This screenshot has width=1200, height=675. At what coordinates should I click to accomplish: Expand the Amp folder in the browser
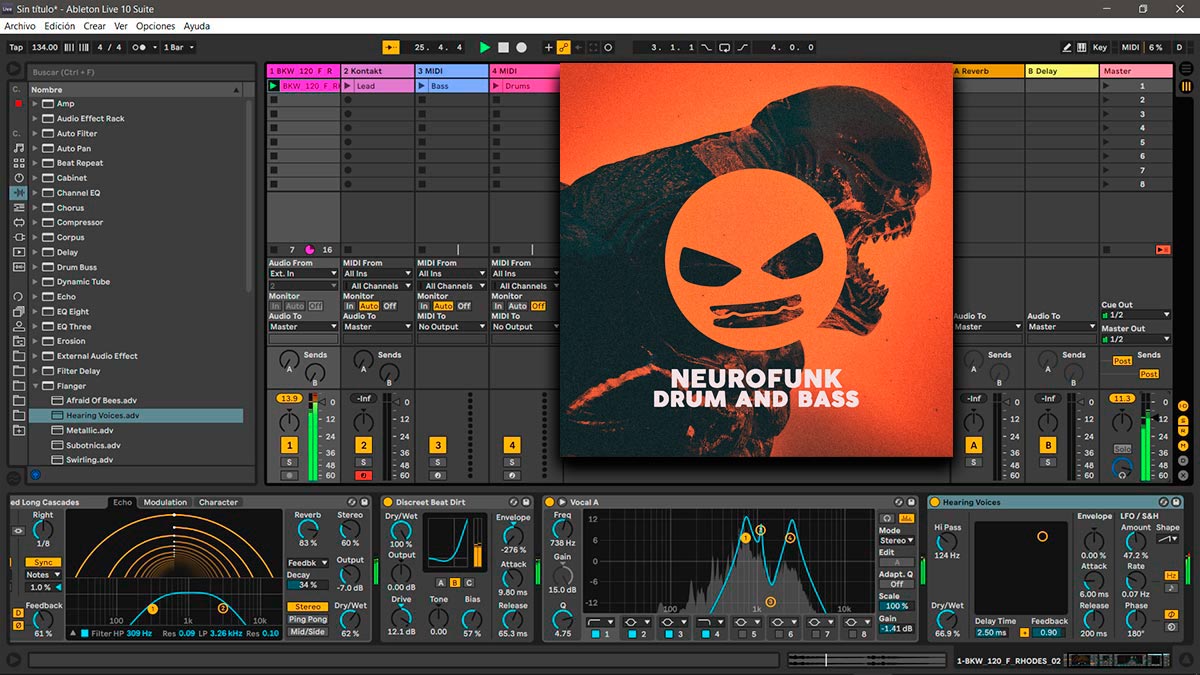coord(35,104)
